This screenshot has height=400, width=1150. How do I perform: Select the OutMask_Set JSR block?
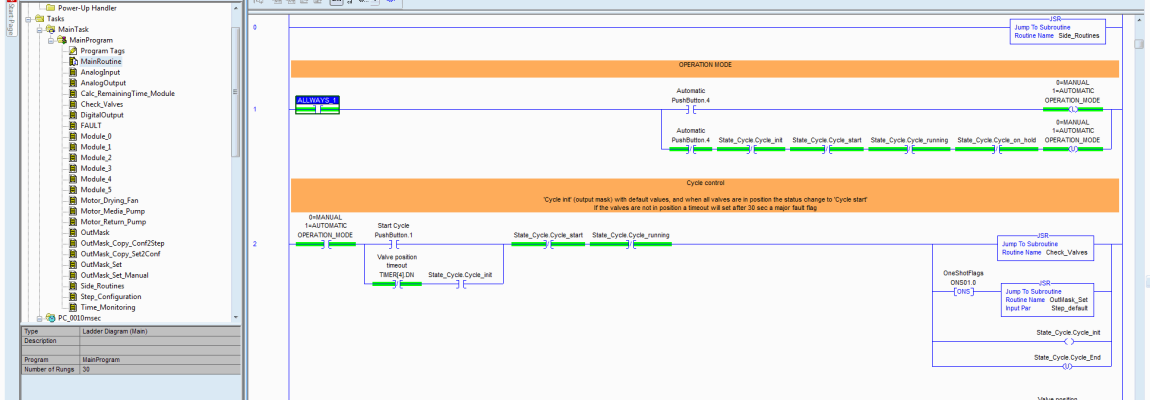coord(1046,299)
